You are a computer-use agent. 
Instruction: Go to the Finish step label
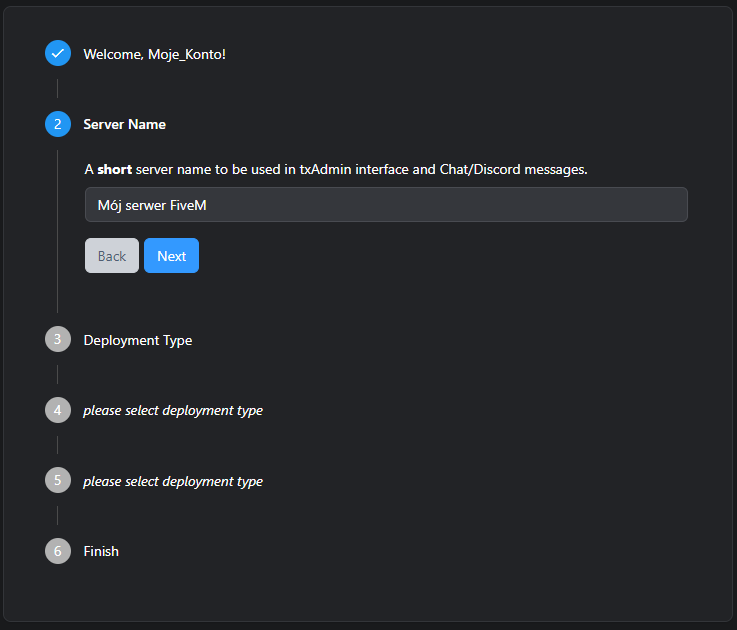(101, 551)
